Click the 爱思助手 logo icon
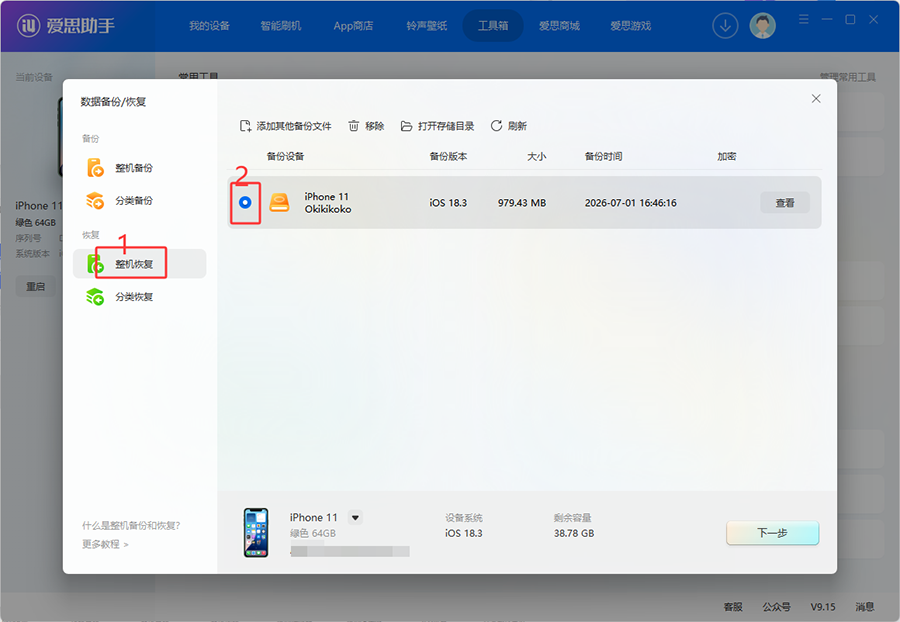This screenshot has width=900, height=622. coord(28,25)
